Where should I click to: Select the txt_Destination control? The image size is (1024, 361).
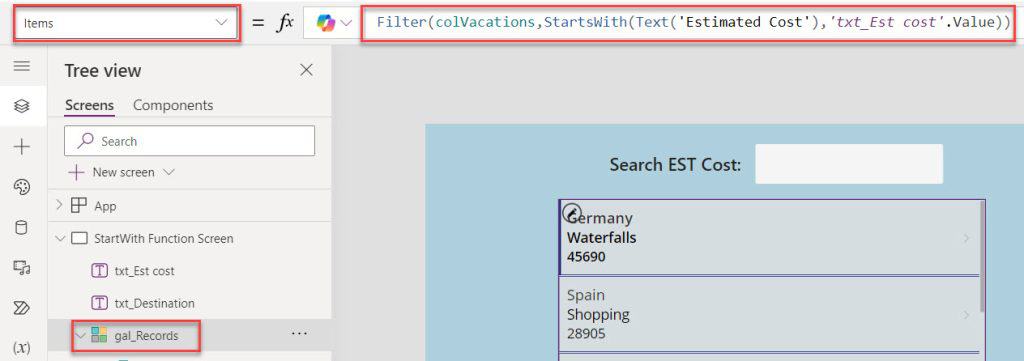(154, 304)
